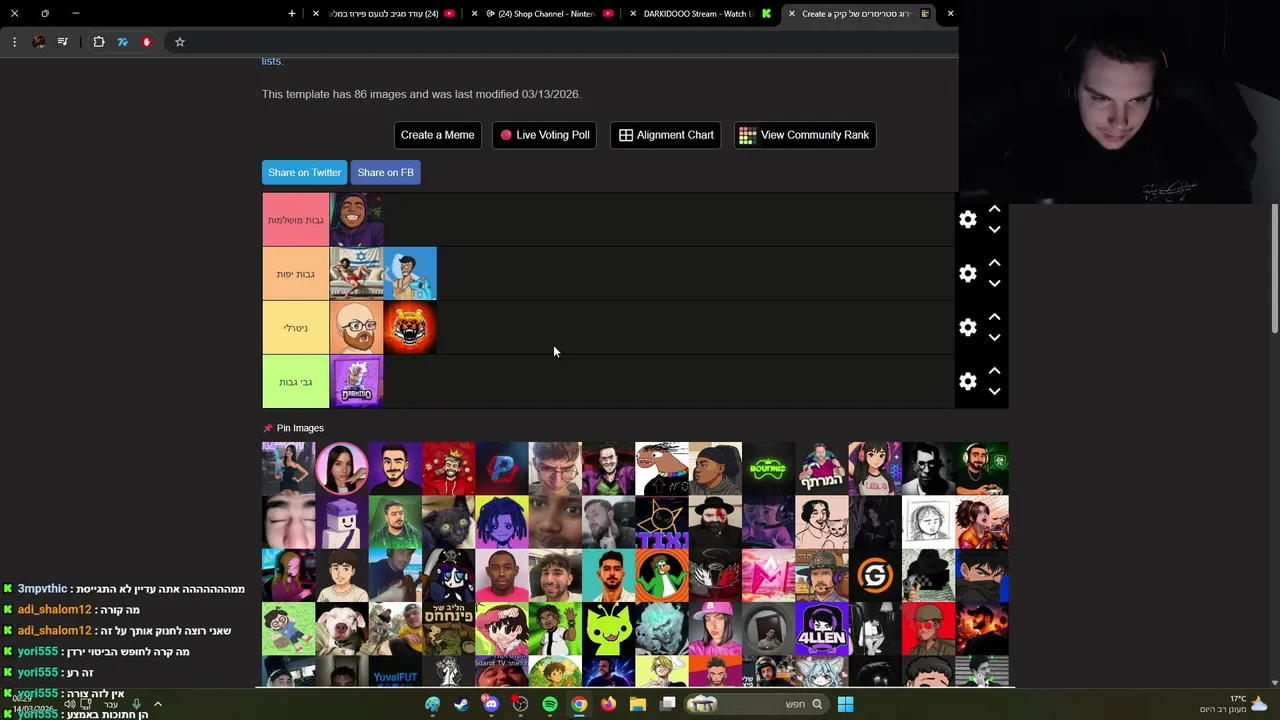Click the Windows Start button
This screenshot has height=720, width=1280.
pyautogui.click(x=845, y=704)
